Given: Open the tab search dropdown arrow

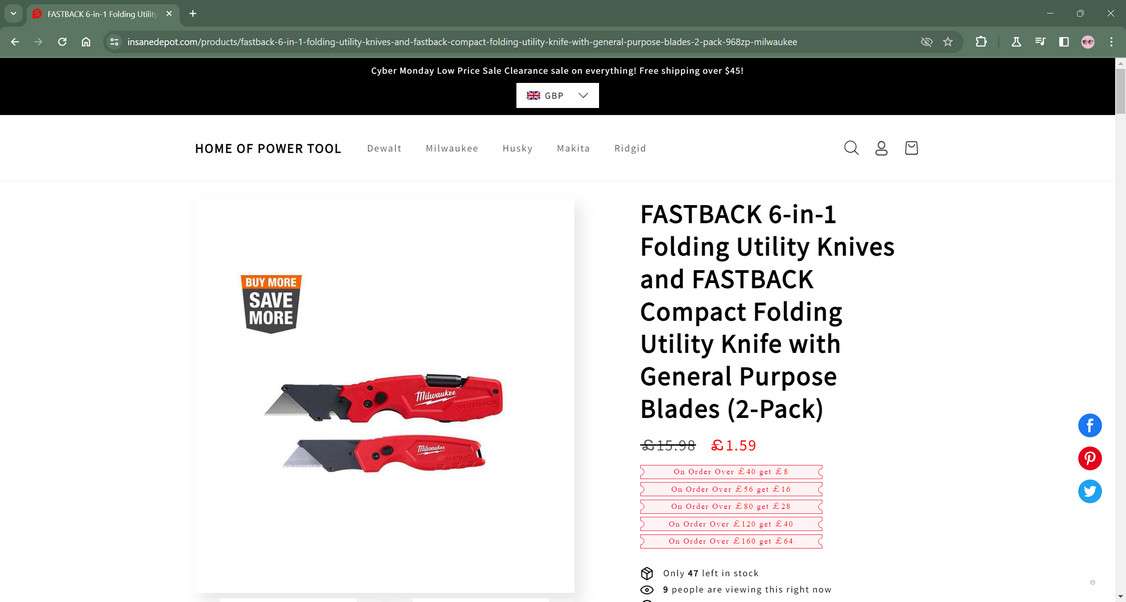Looking at the screenshot, I should click(13, 14).
